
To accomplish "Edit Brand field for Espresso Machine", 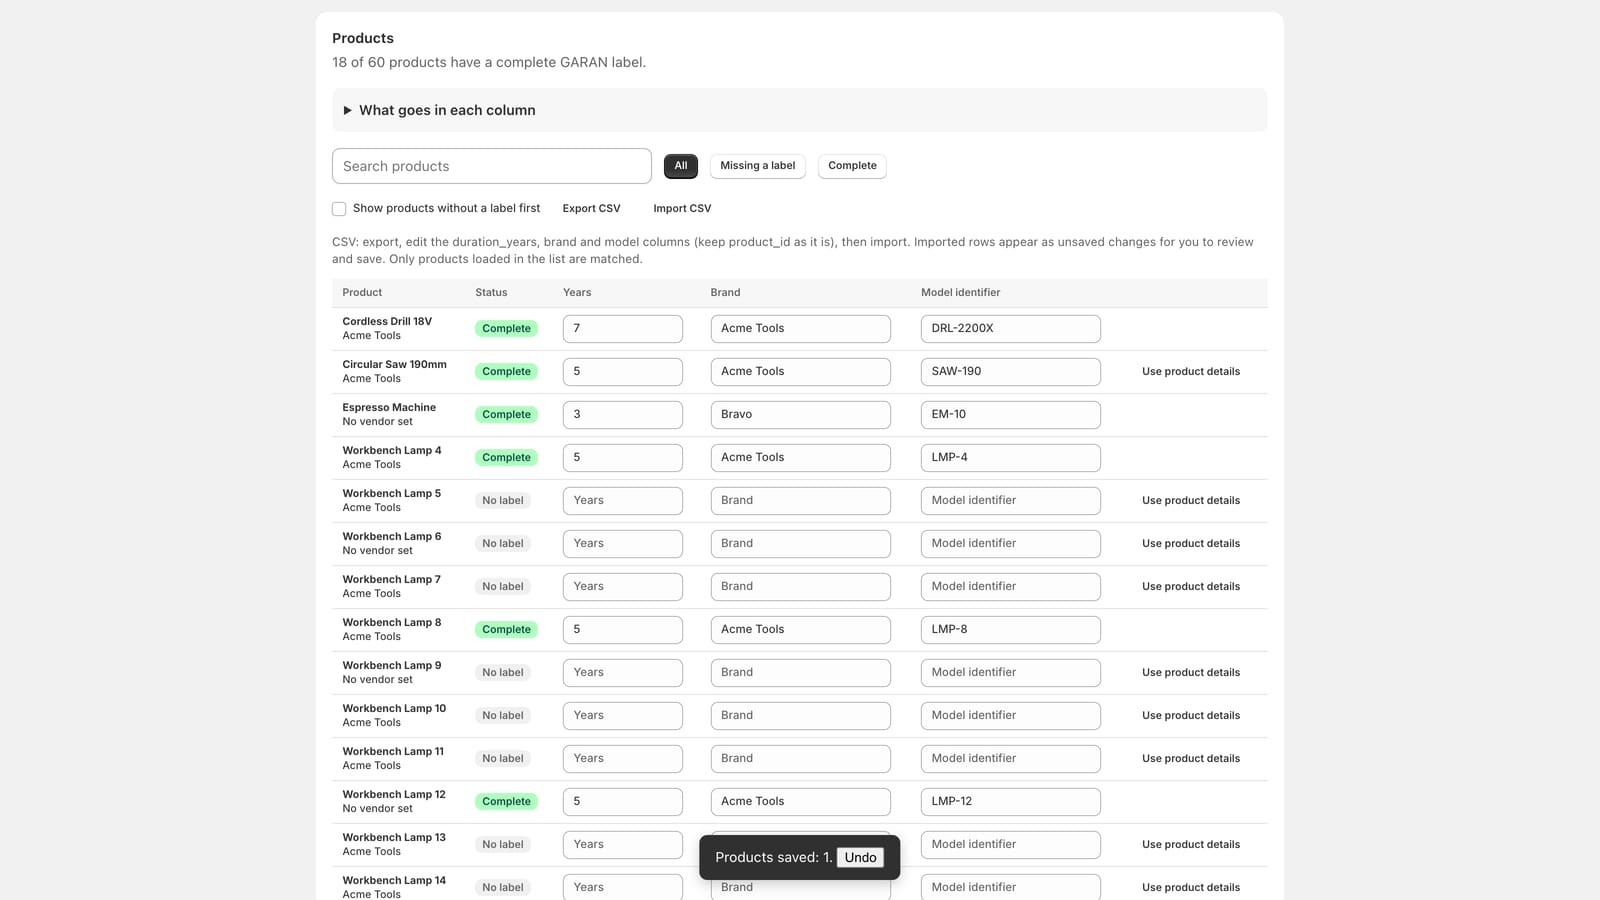I will pos(800,415).
